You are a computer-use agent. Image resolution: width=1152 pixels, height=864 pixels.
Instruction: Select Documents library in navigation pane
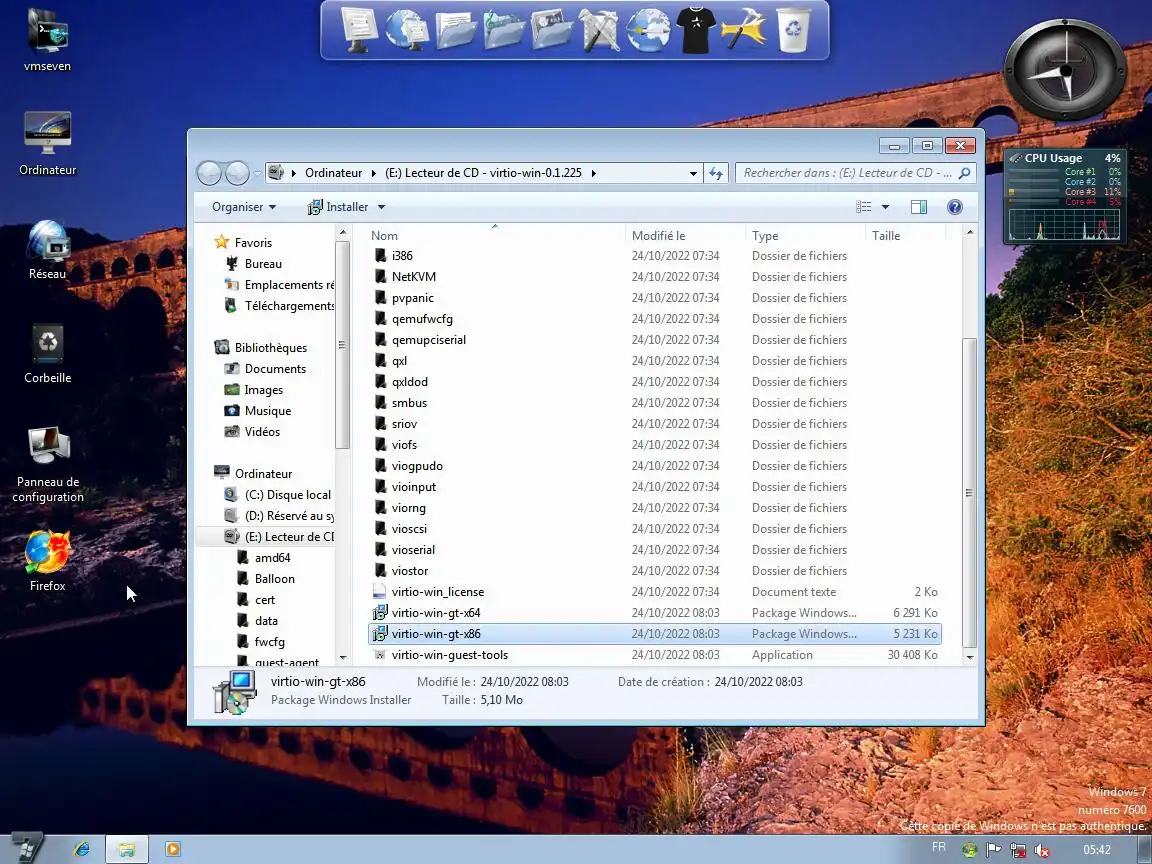[x=275, y=369]
